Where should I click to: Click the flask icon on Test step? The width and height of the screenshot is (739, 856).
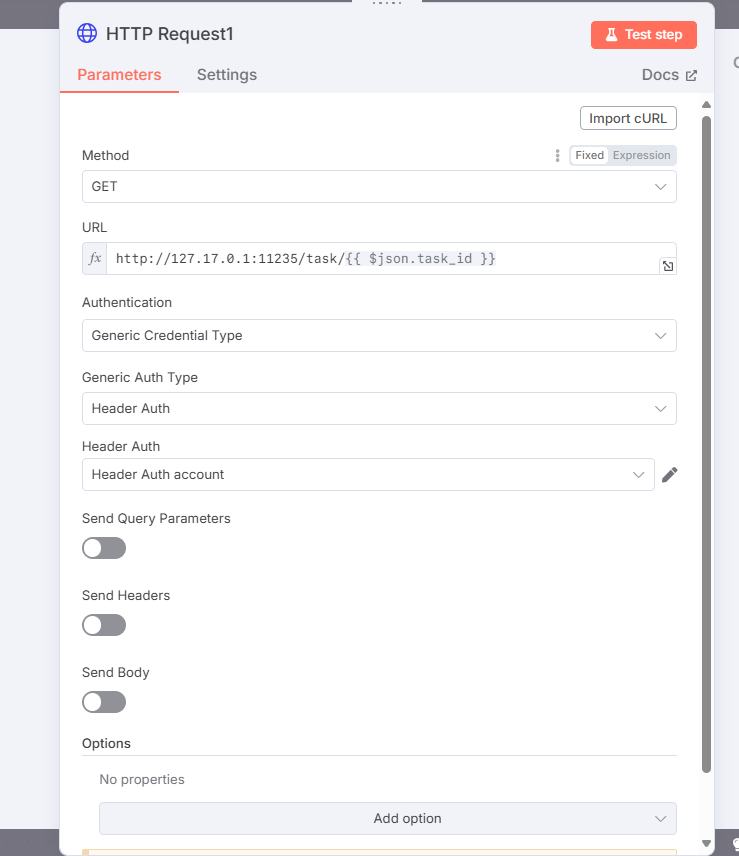pyautogui.click(x=610, y=35)
